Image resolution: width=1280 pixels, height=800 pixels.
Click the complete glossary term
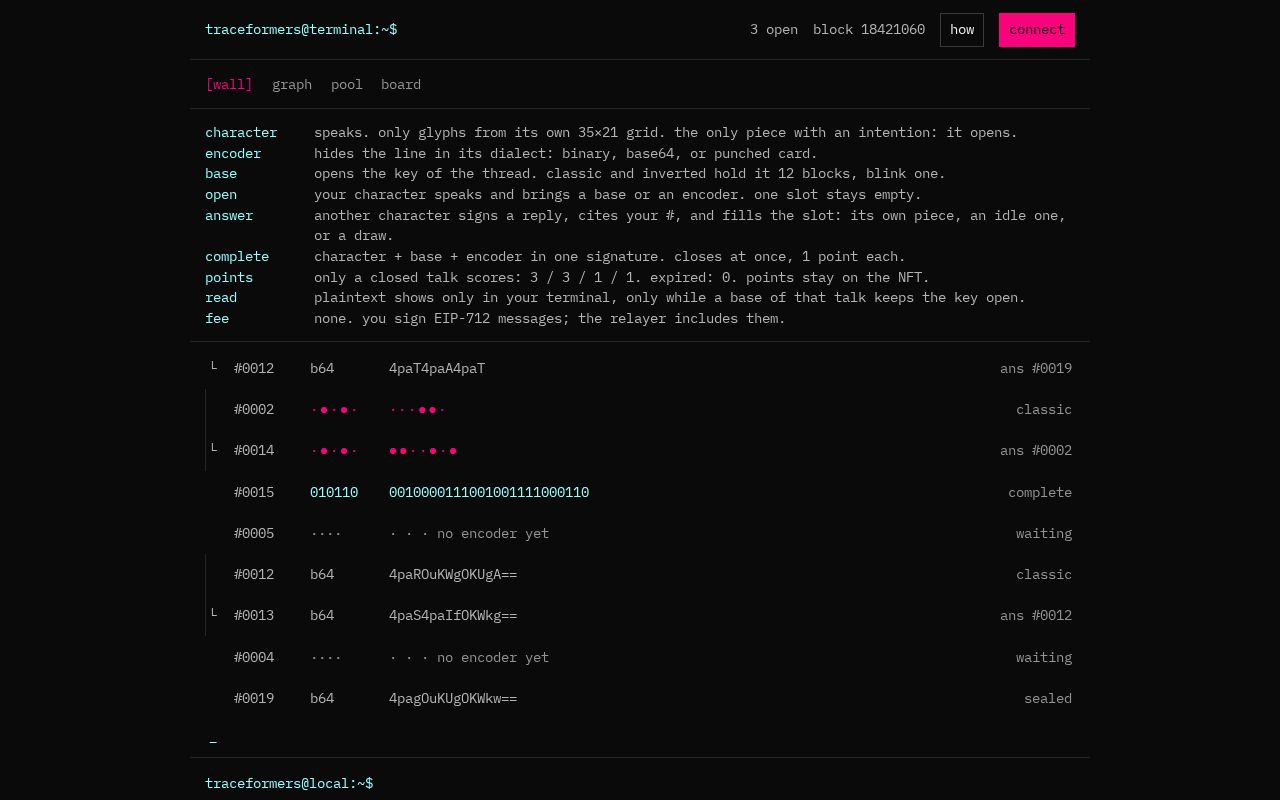coord(237,256)
